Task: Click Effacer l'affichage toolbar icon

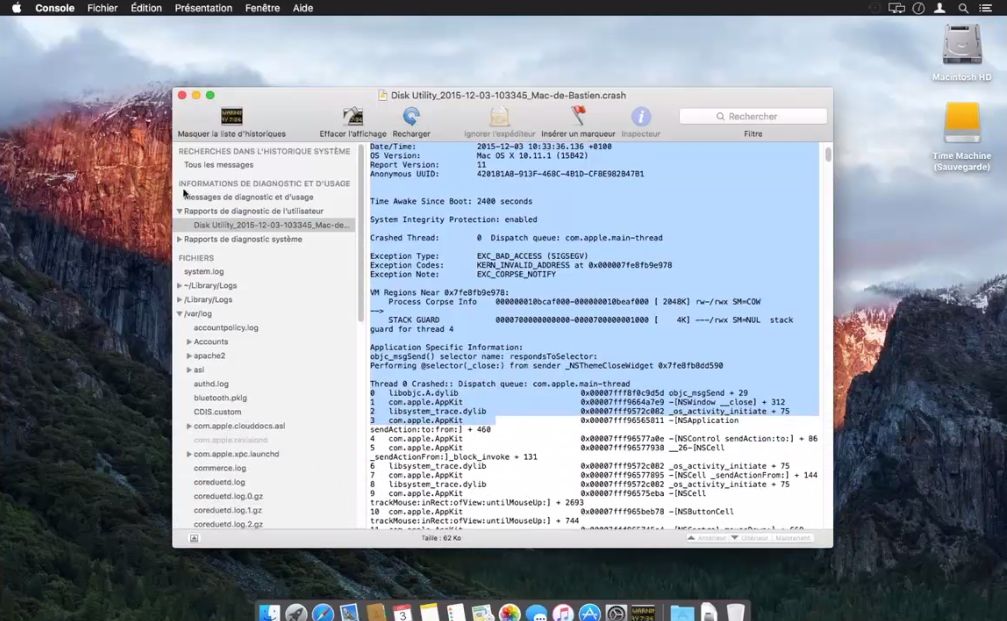Action: [x=353, y=116]
